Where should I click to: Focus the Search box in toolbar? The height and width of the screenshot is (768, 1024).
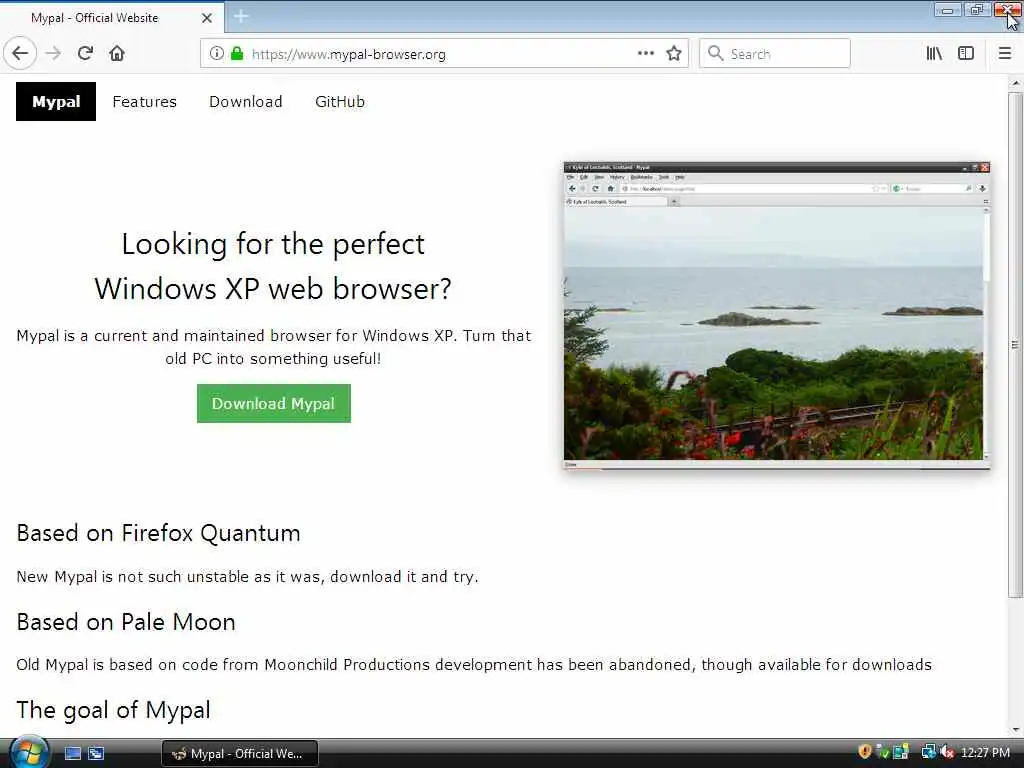[775, 54]
